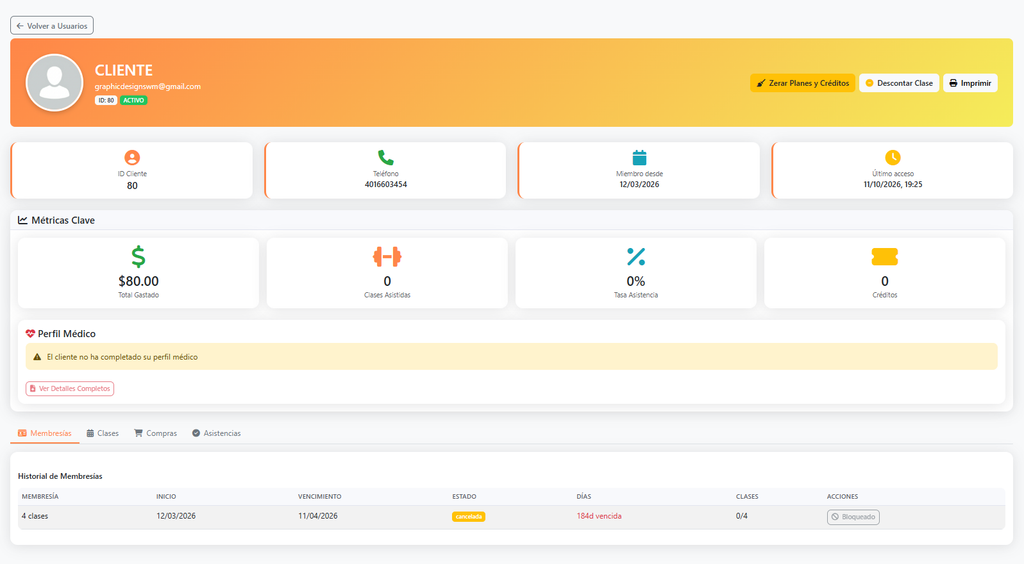Click the DÍAS column header
1024x564 pixels.
tap(584, 497)
